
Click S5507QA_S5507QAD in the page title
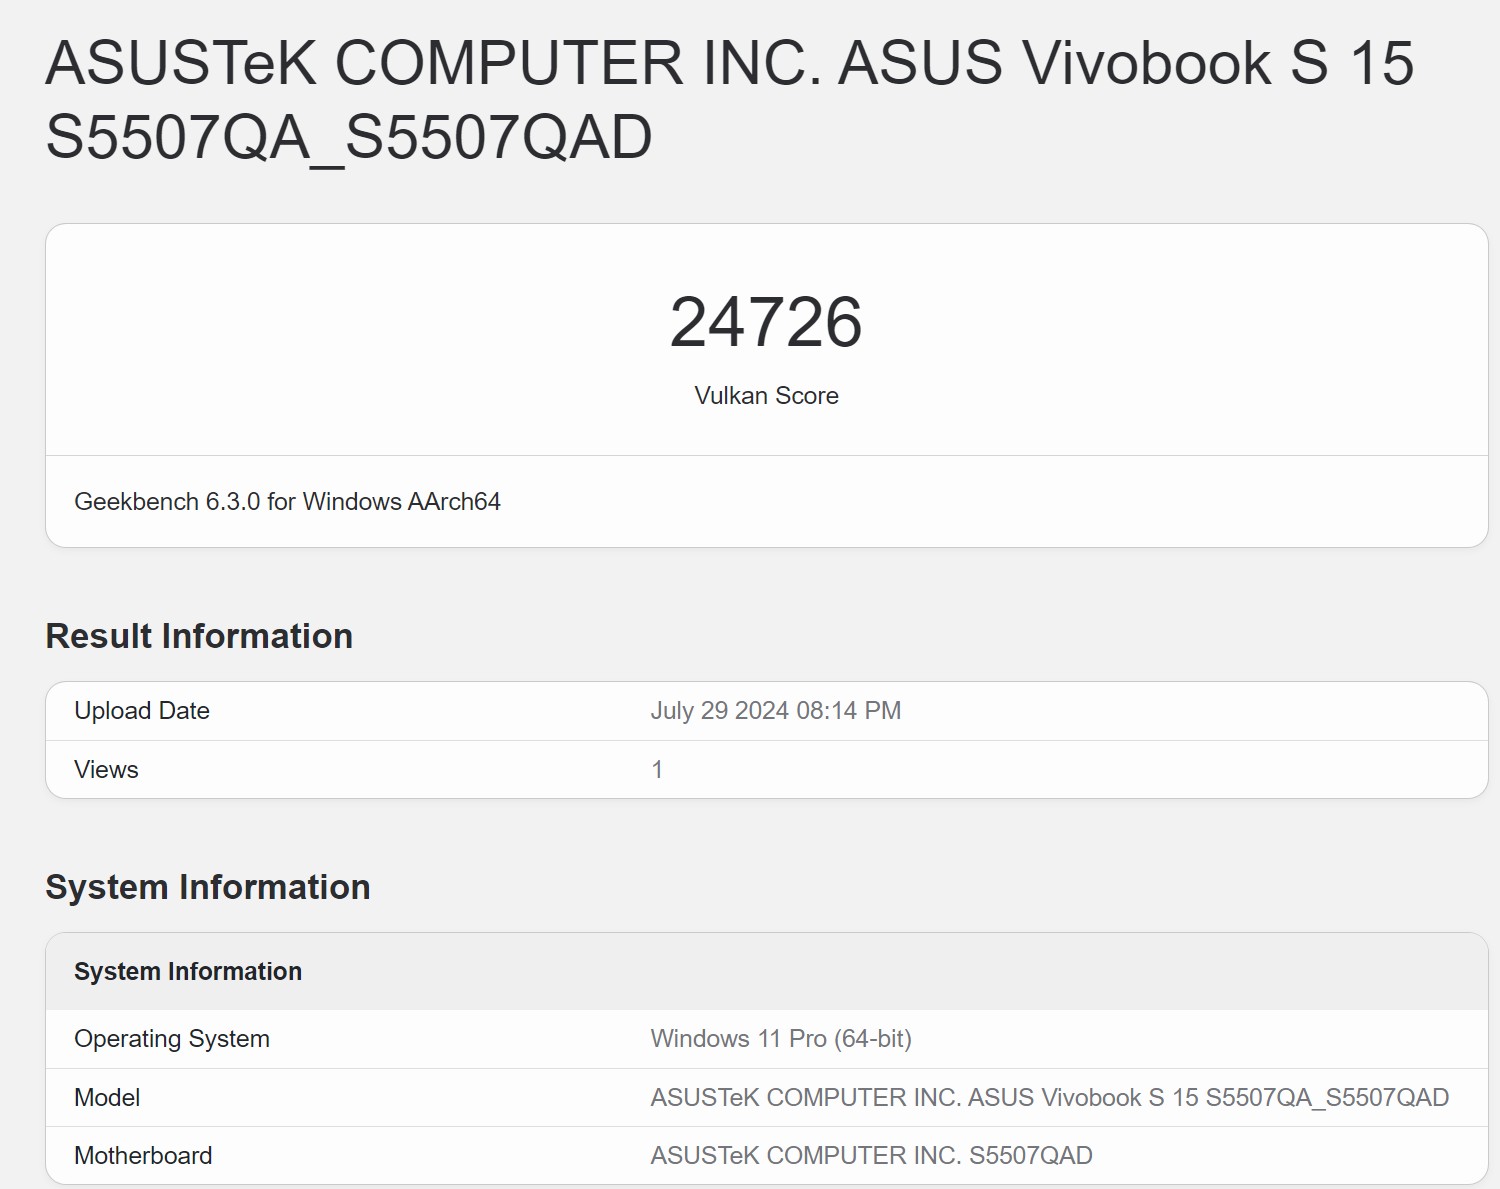(x=348, y=137)
